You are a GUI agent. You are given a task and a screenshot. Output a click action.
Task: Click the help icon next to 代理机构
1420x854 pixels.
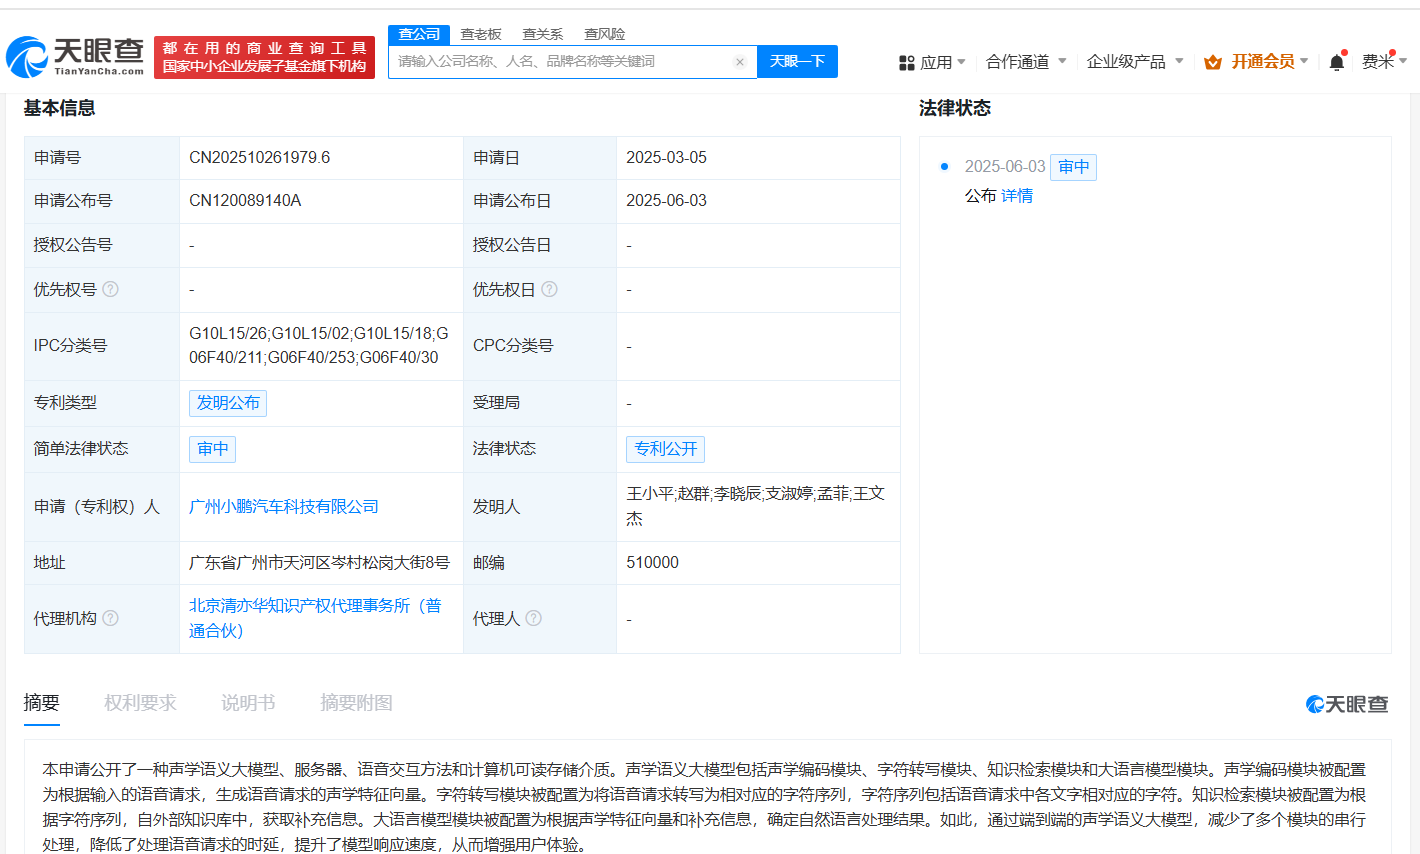pos(111,618)
